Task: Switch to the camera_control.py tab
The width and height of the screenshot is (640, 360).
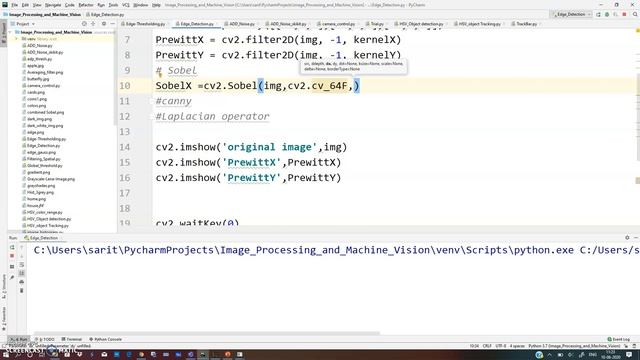Action: 338,24
